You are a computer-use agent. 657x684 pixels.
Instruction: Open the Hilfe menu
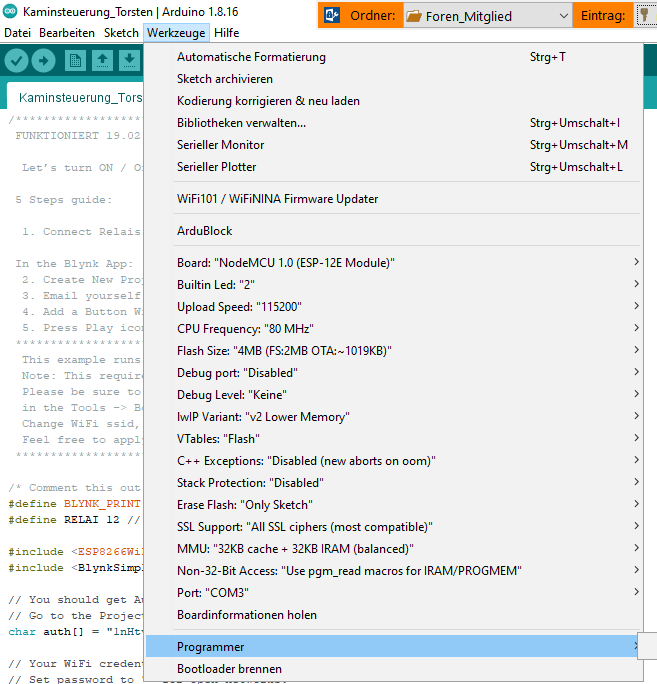coord(226,33)
